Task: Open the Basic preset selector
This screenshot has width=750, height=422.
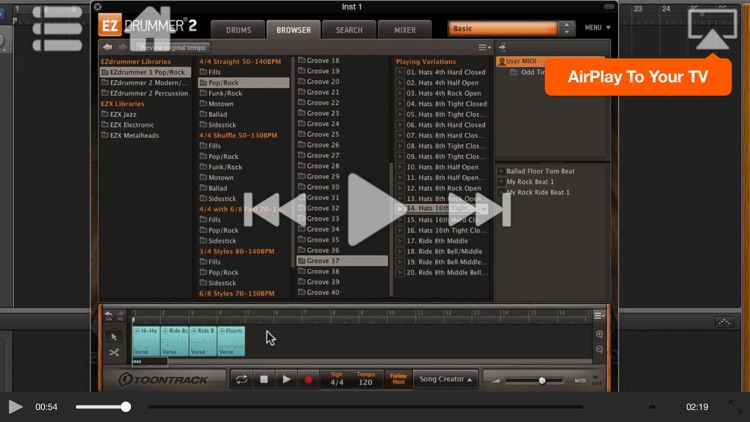Action: click(503, 29)
